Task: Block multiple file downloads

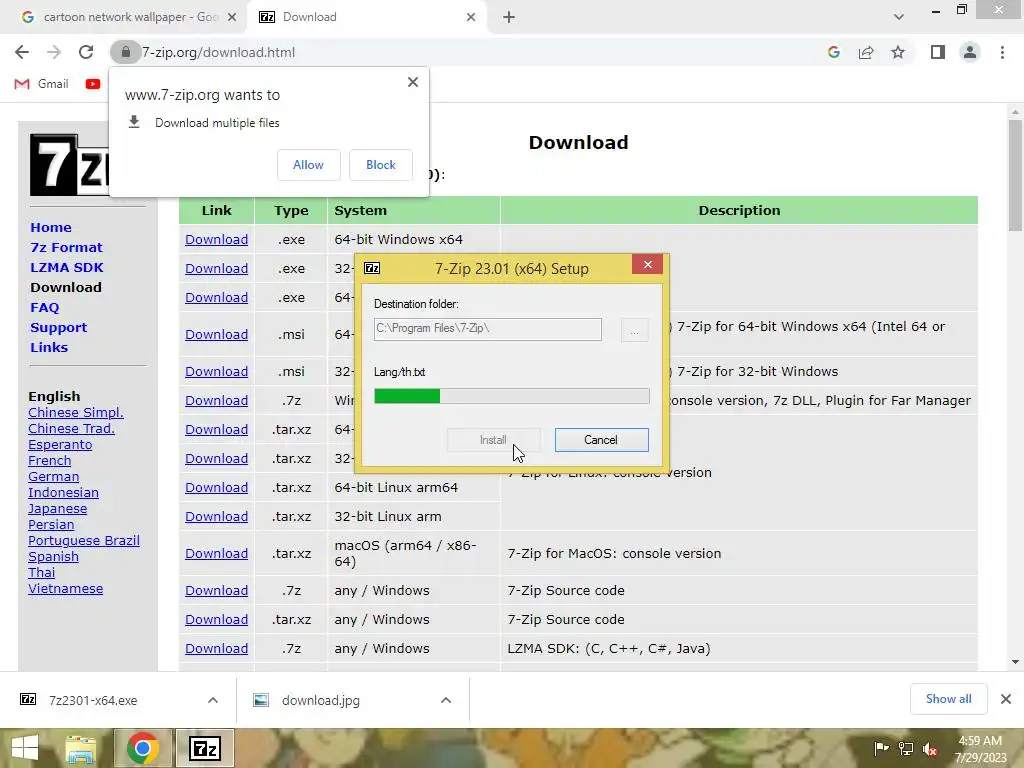Action: (x=381, y=165)
